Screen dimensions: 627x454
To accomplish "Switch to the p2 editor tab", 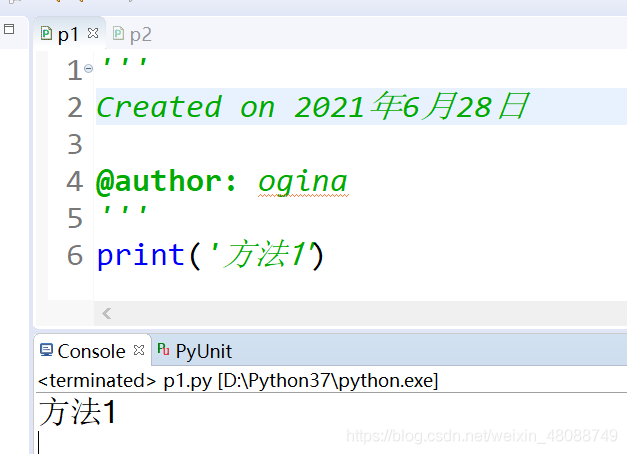I will click(x=140, y=35).
